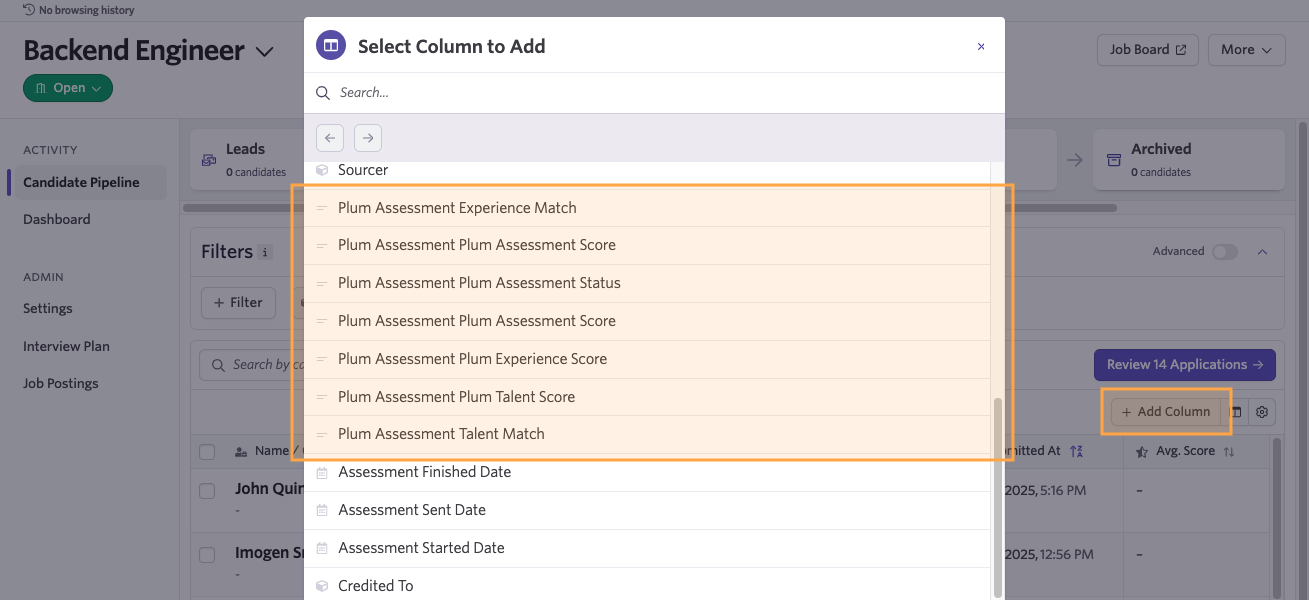
Task: Check the checkbox for John Quin's row
Action: (207, 490)
